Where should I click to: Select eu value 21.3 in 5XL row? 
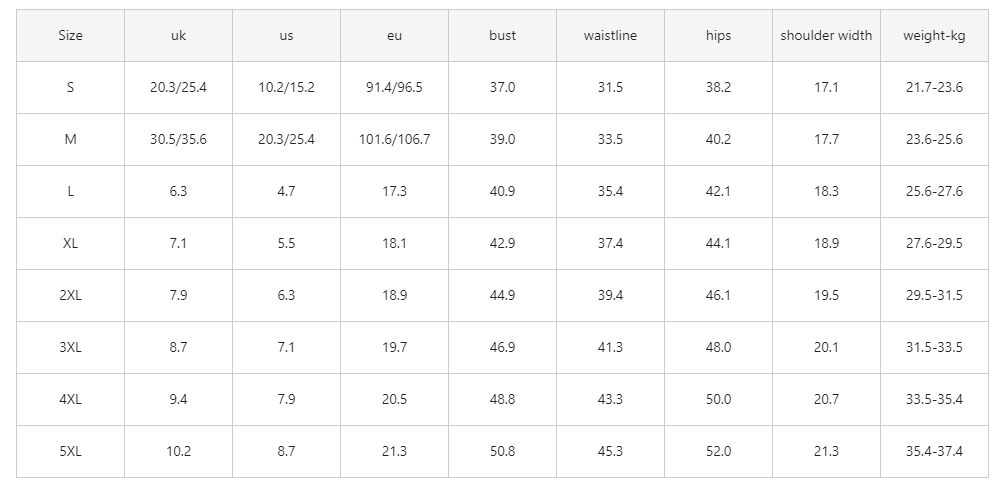pyautogui.click(x=395, y=452)
